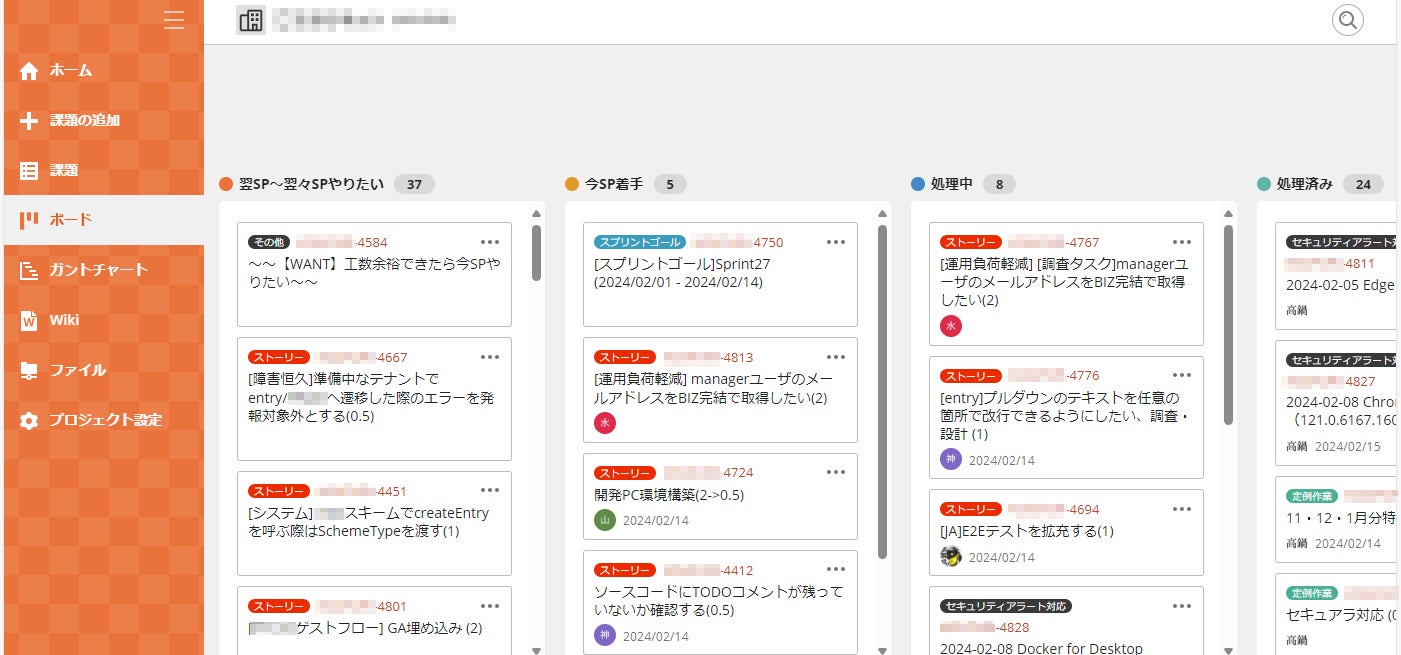Open three-dot menu on Sprint27 card 4750
1401x655 pixels.
(x=836, y=242)
